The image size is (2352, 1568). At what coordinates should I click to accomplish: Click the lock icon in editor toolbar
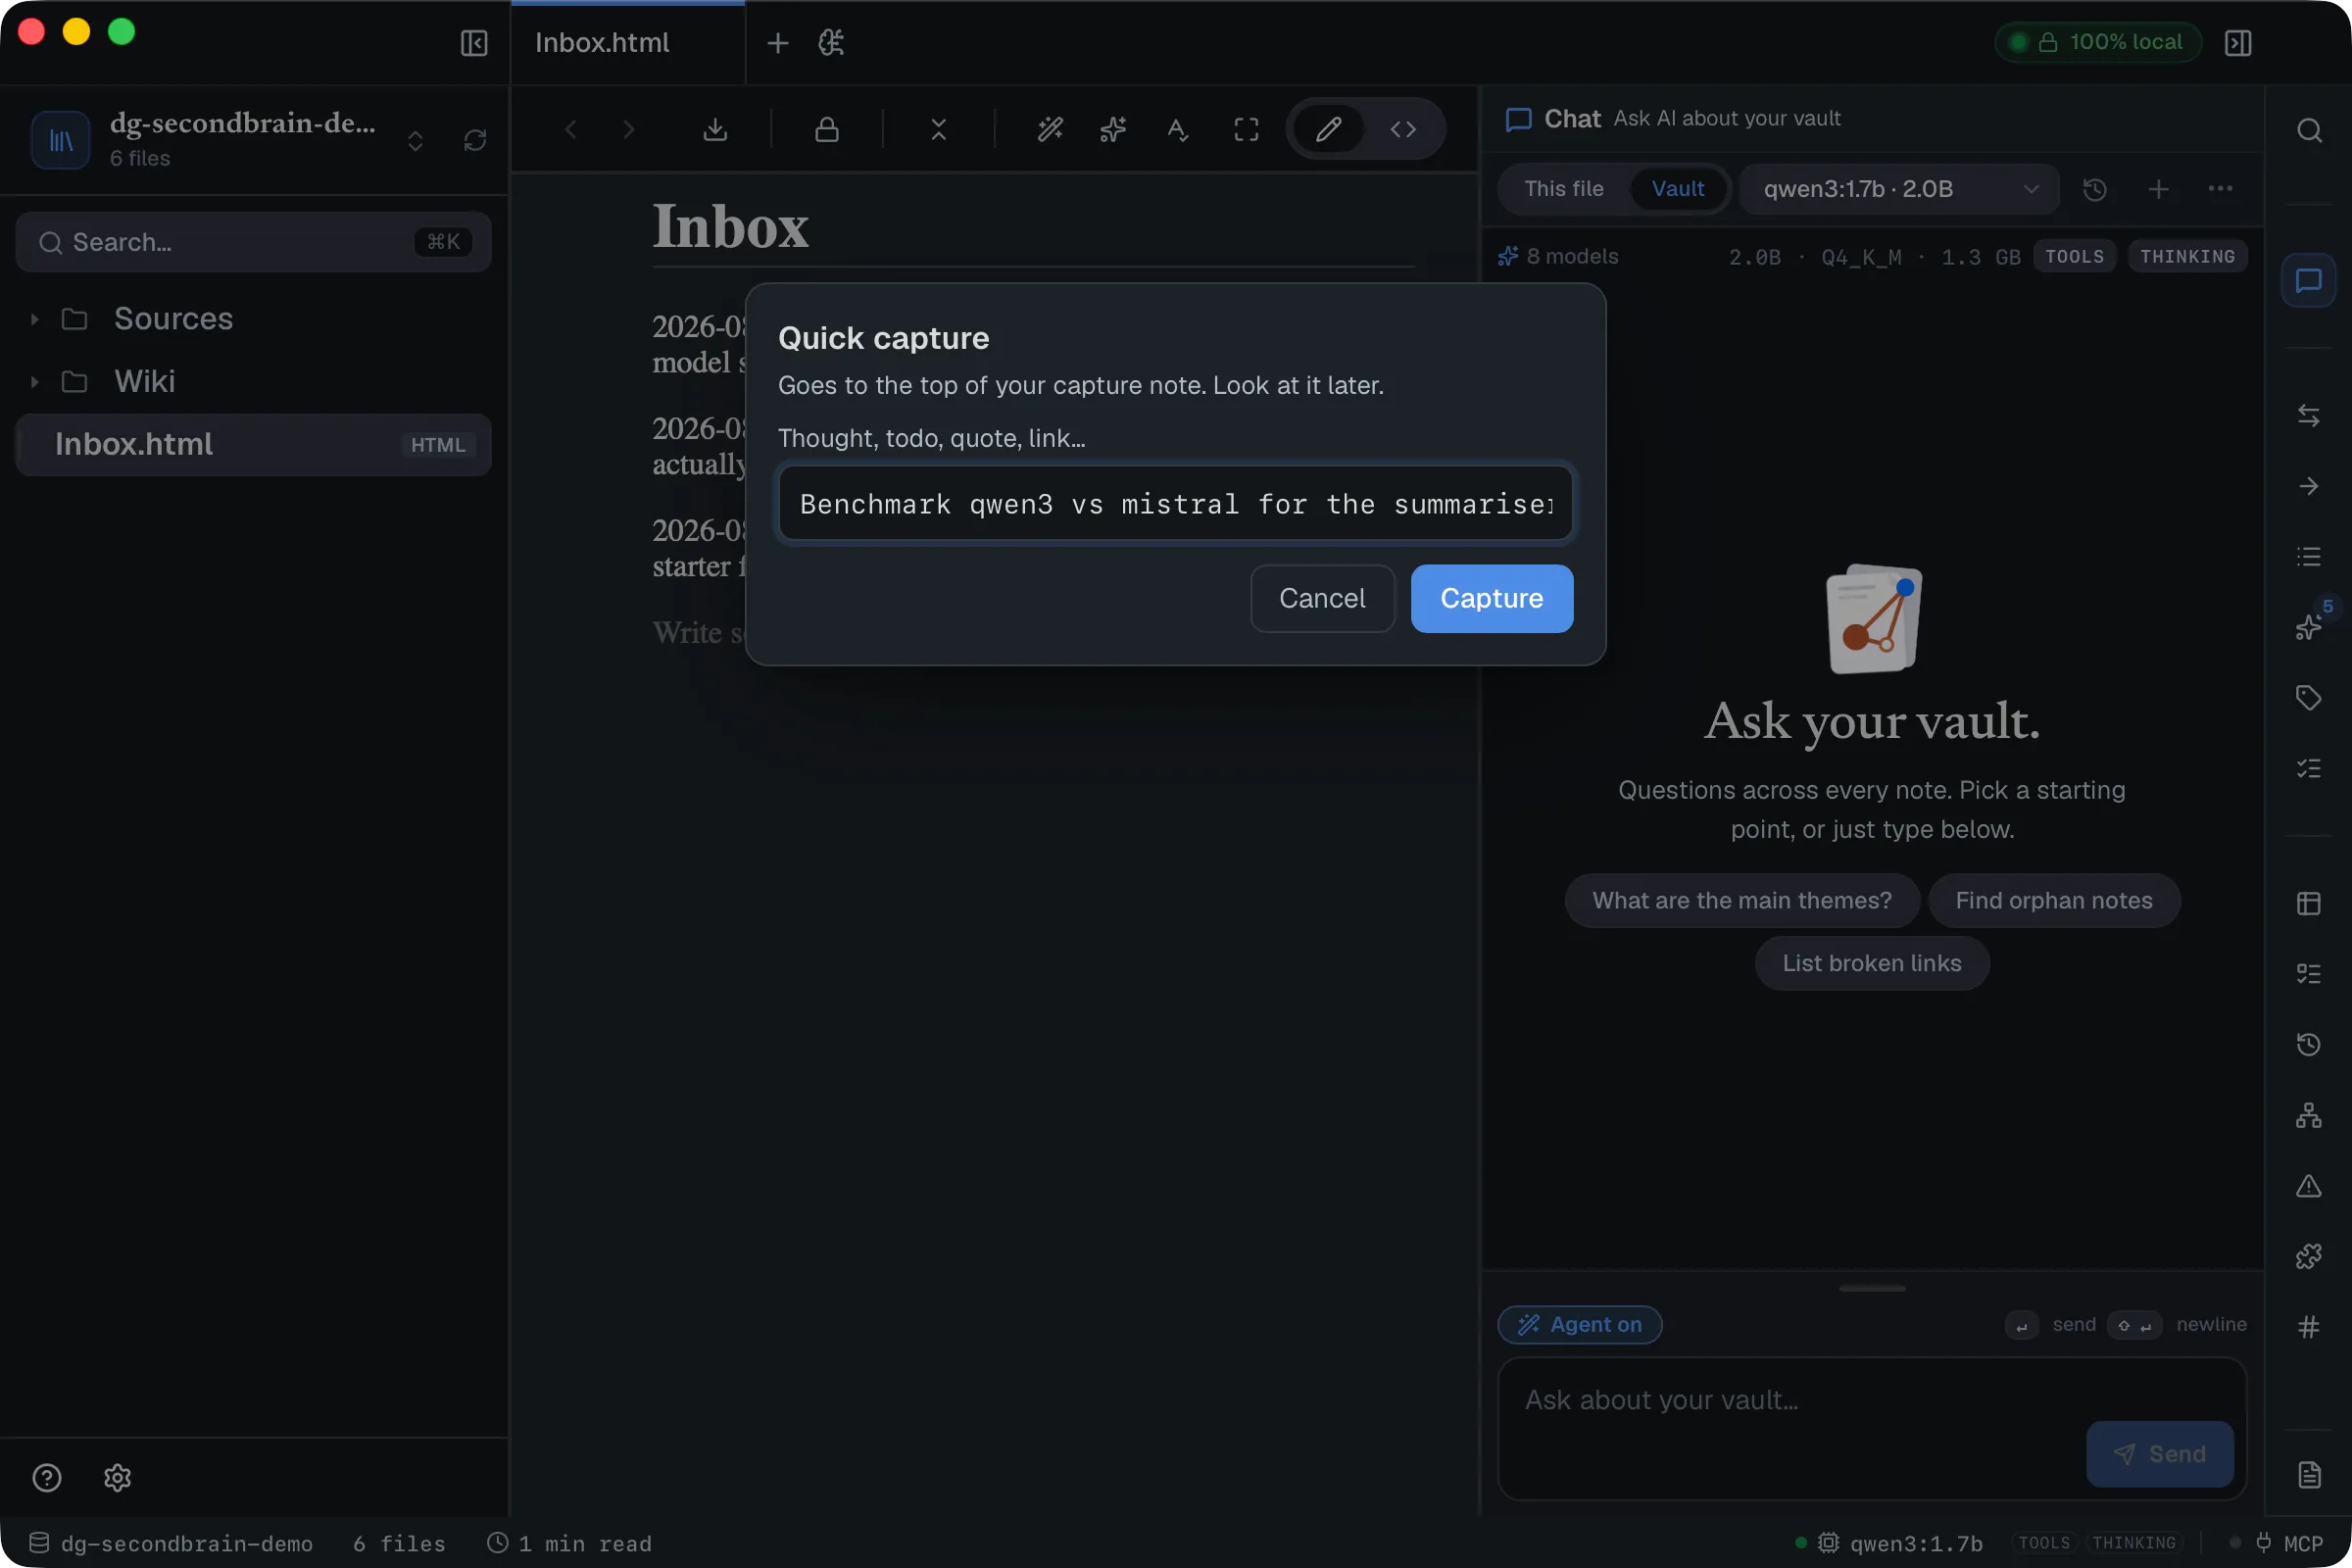click(826, 129)
